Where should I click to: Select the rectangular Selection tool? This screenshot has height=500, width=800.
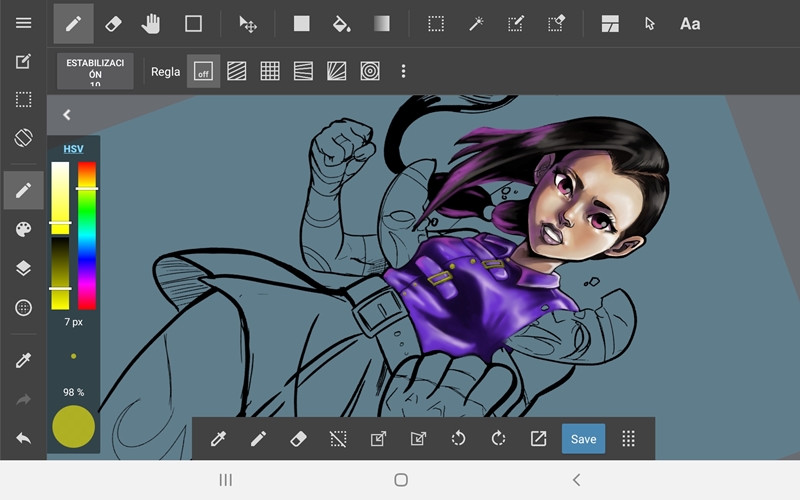pos(436,23)
